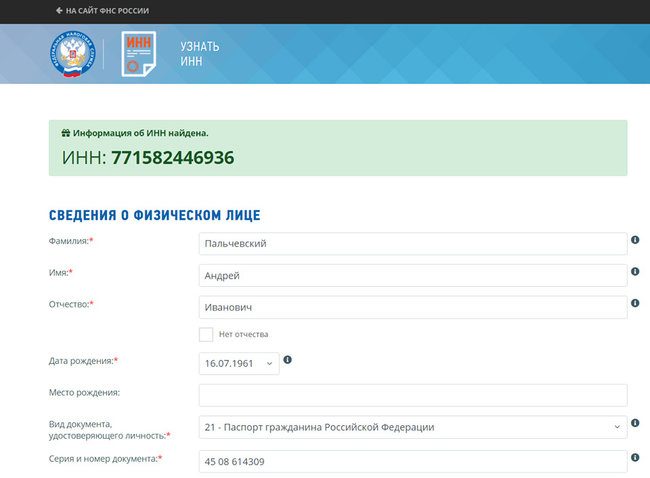
Task: Click the Серия и номер документа field
Action: click(x=412, y=461)
